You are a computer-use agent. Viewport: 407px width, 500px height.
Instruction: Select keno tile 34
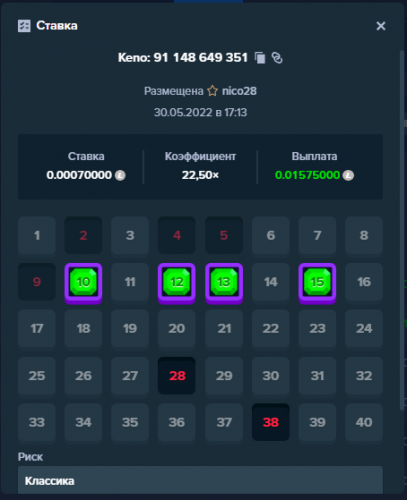(83, 423)
